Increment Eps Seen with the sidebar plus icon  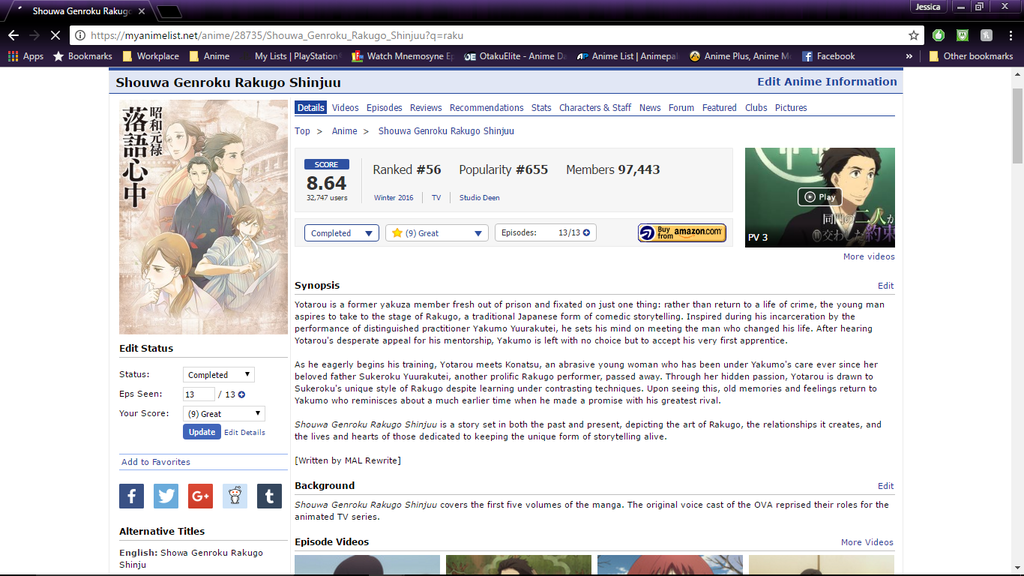pyautogui.click(x=242, y=394)
